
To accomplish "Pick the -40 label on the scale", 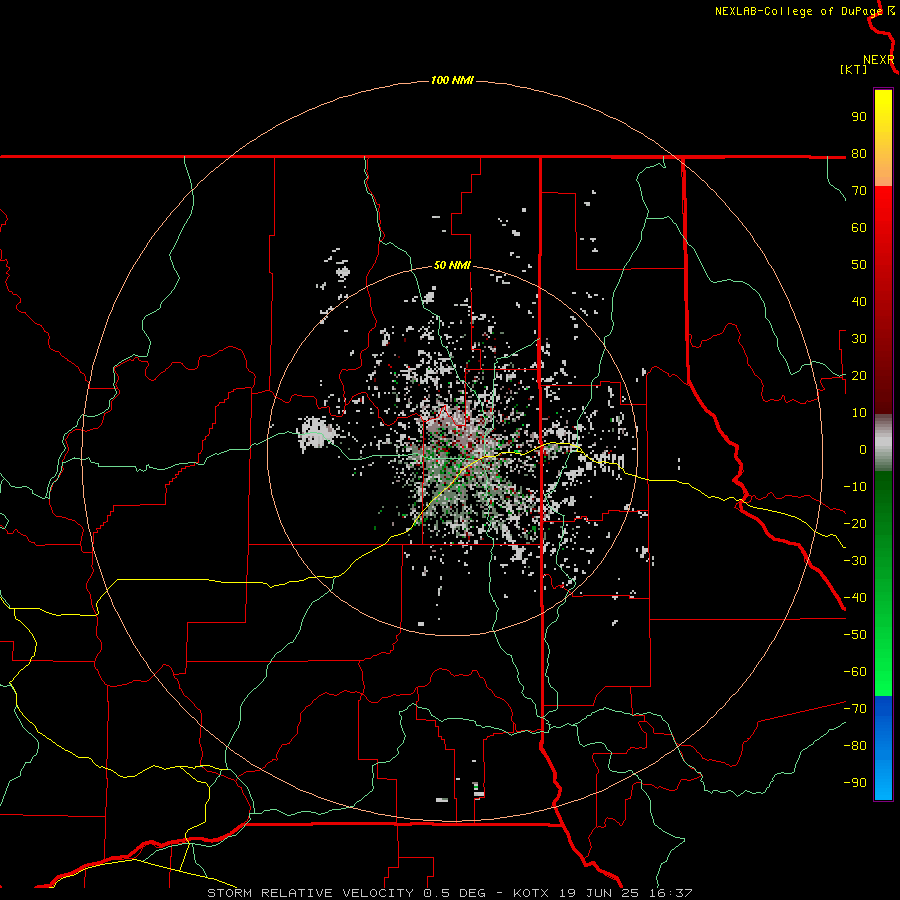I will tap(855, 598).
